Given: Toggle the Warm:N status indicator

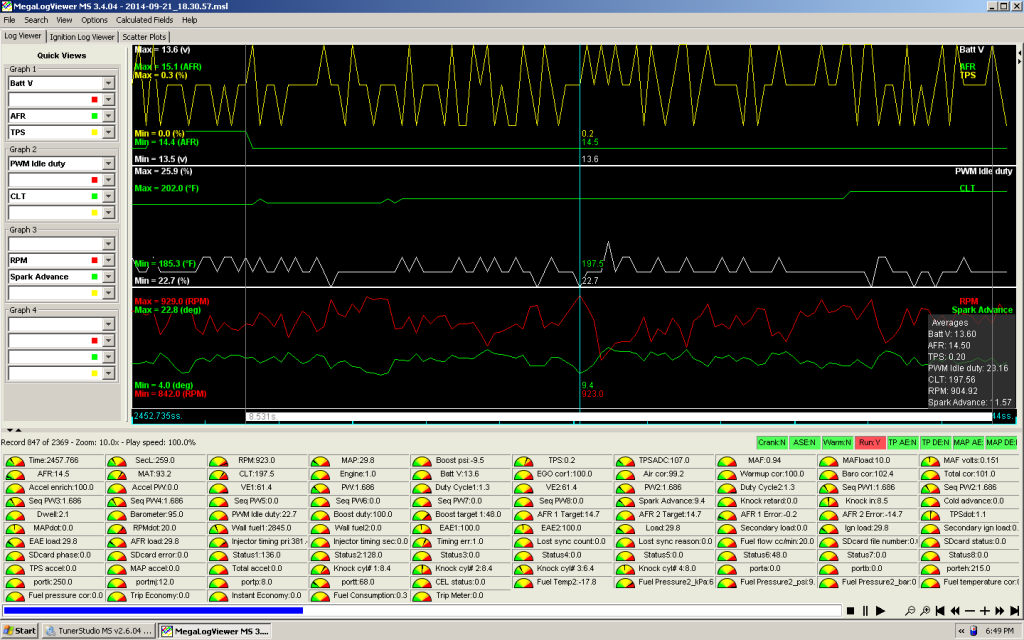Looking at the screenshot, I should 837,442.
